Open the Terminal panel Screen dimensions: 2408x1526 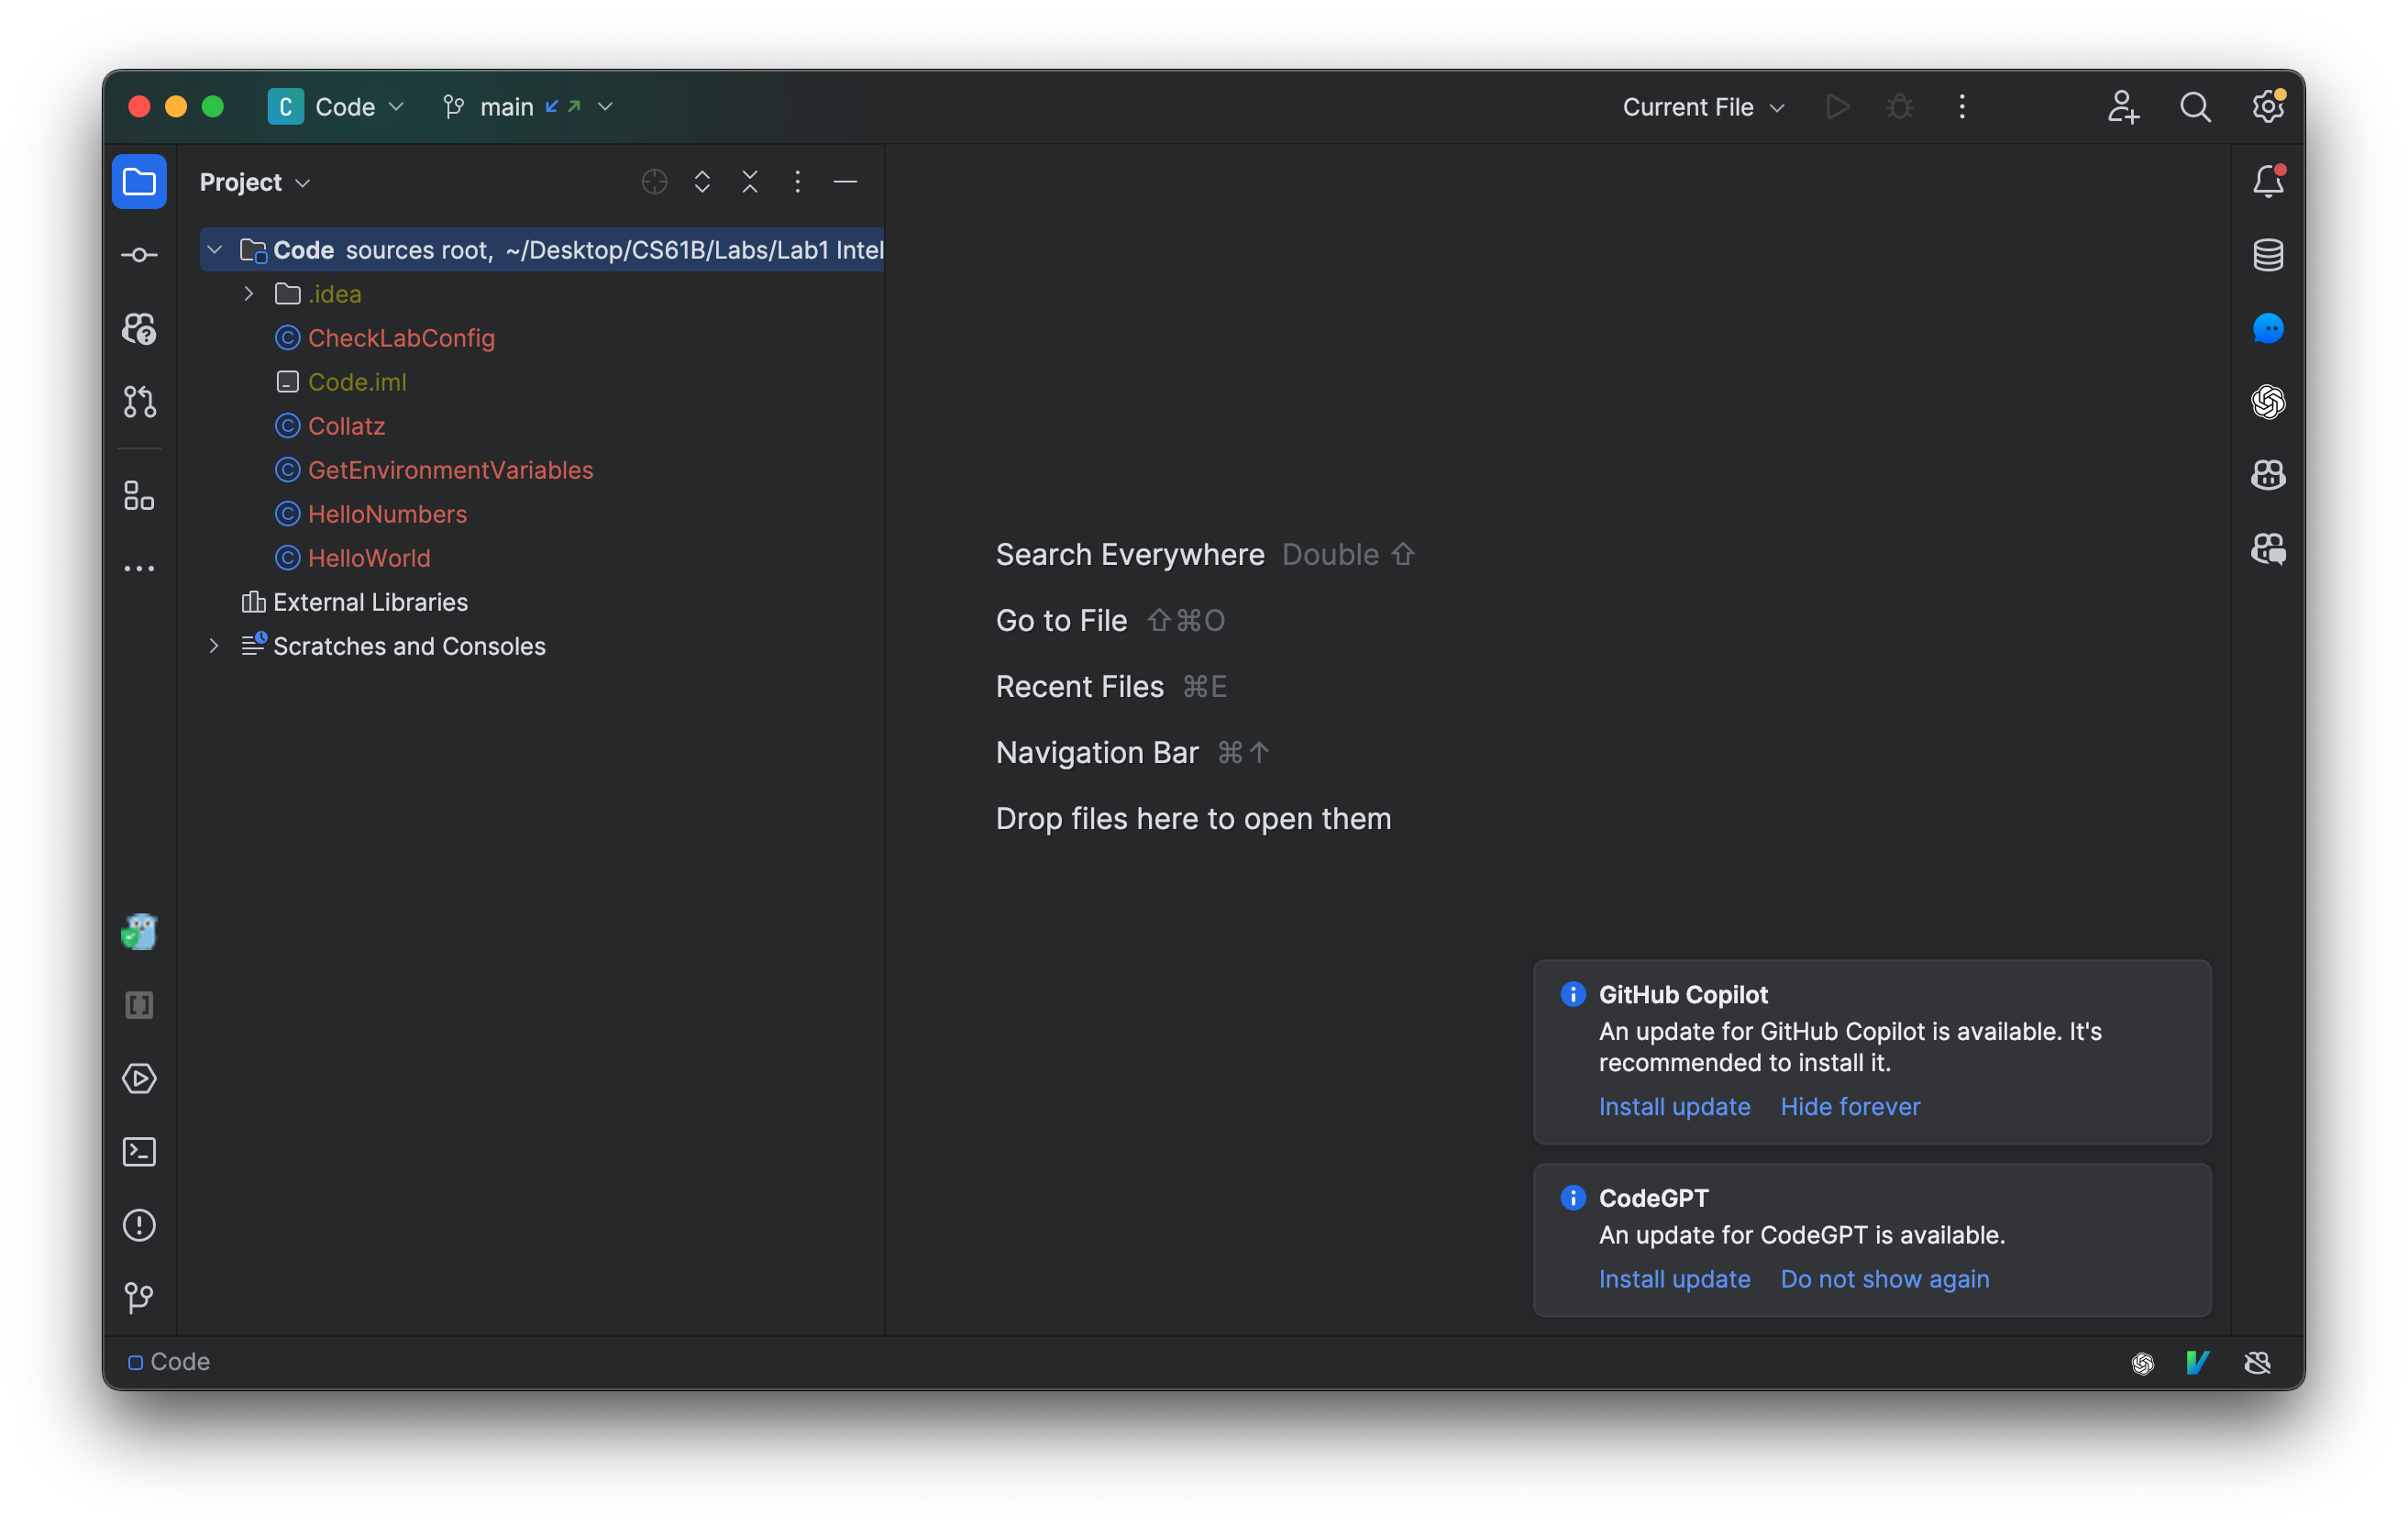point(140,1150)
